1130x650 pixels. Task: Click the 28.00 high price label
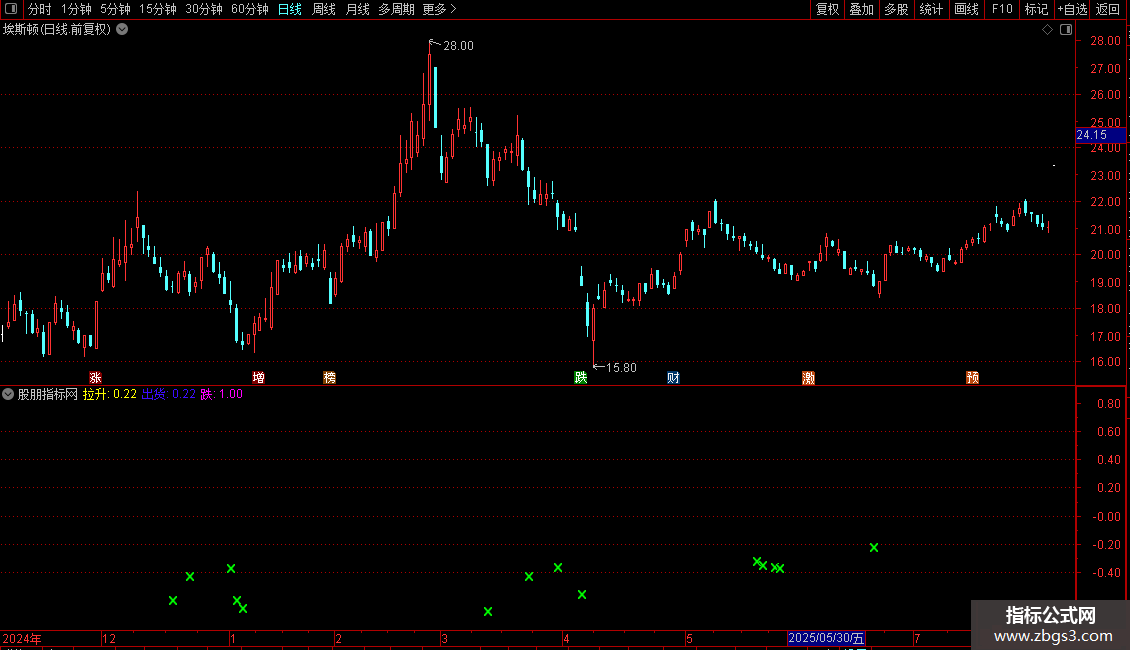point(458,45)
